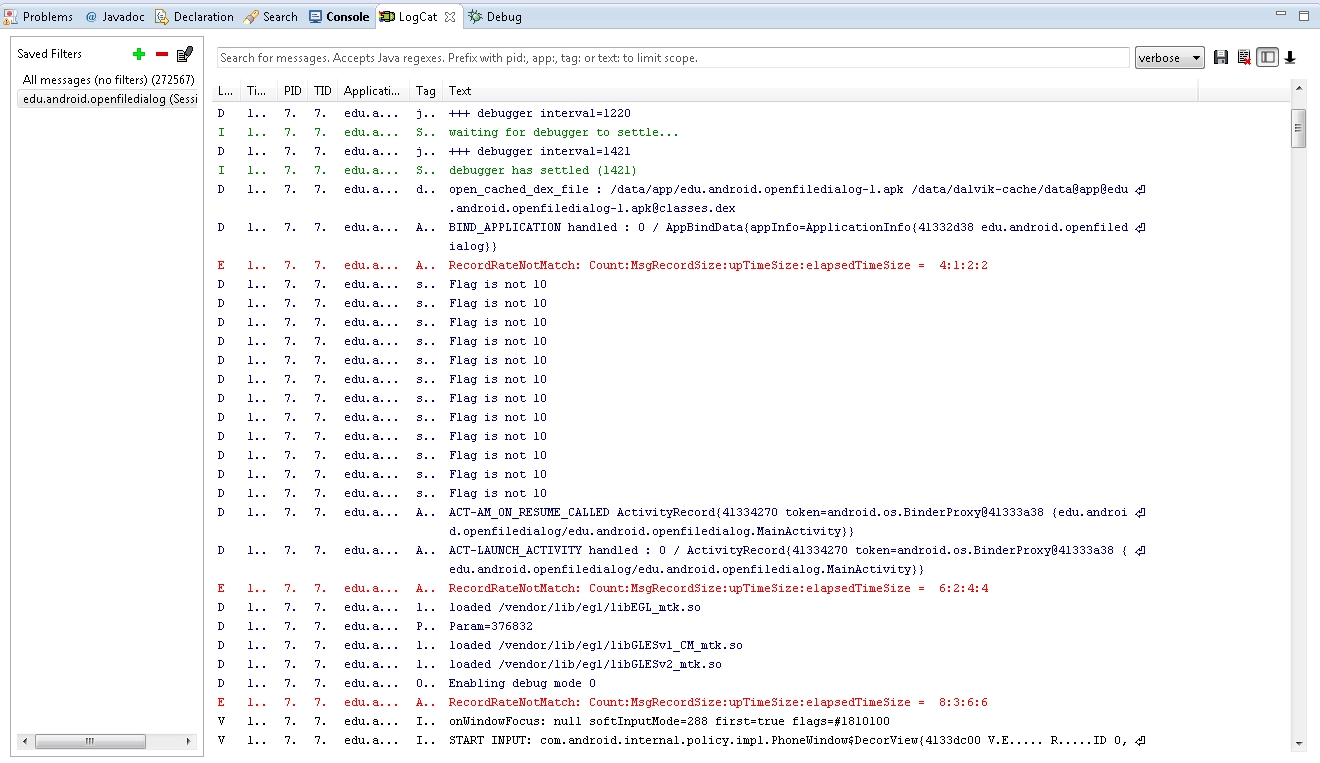Clear the log output
Image resolution: width=1320 pixels, height=763 pixels.
coord(1244,58)
